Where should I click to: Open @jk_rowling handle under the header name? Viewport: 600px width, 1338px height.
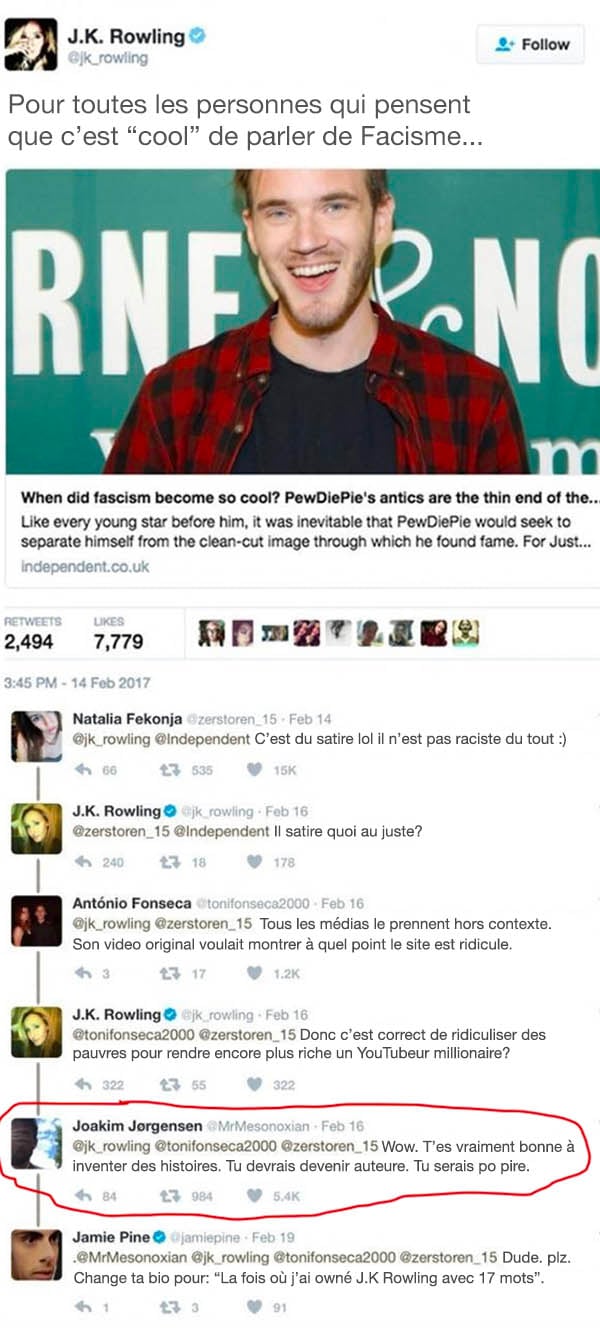(106, 58)
